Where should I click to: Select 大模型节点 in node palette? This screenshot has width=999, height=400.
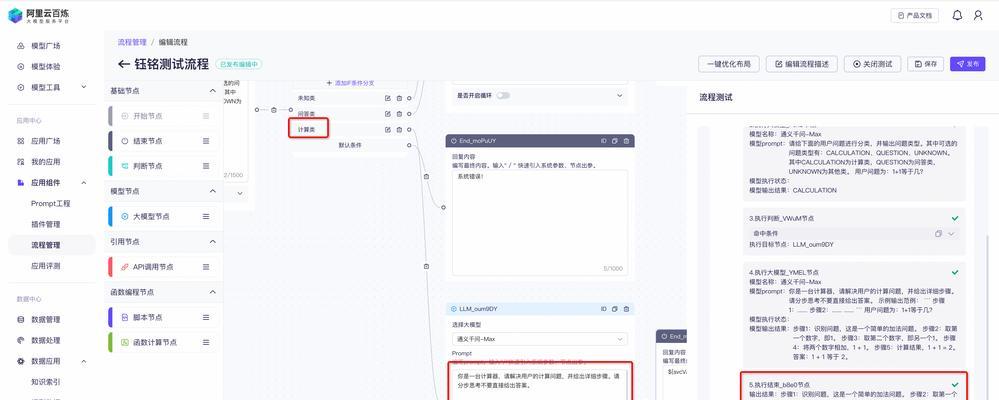pos(165,217)
